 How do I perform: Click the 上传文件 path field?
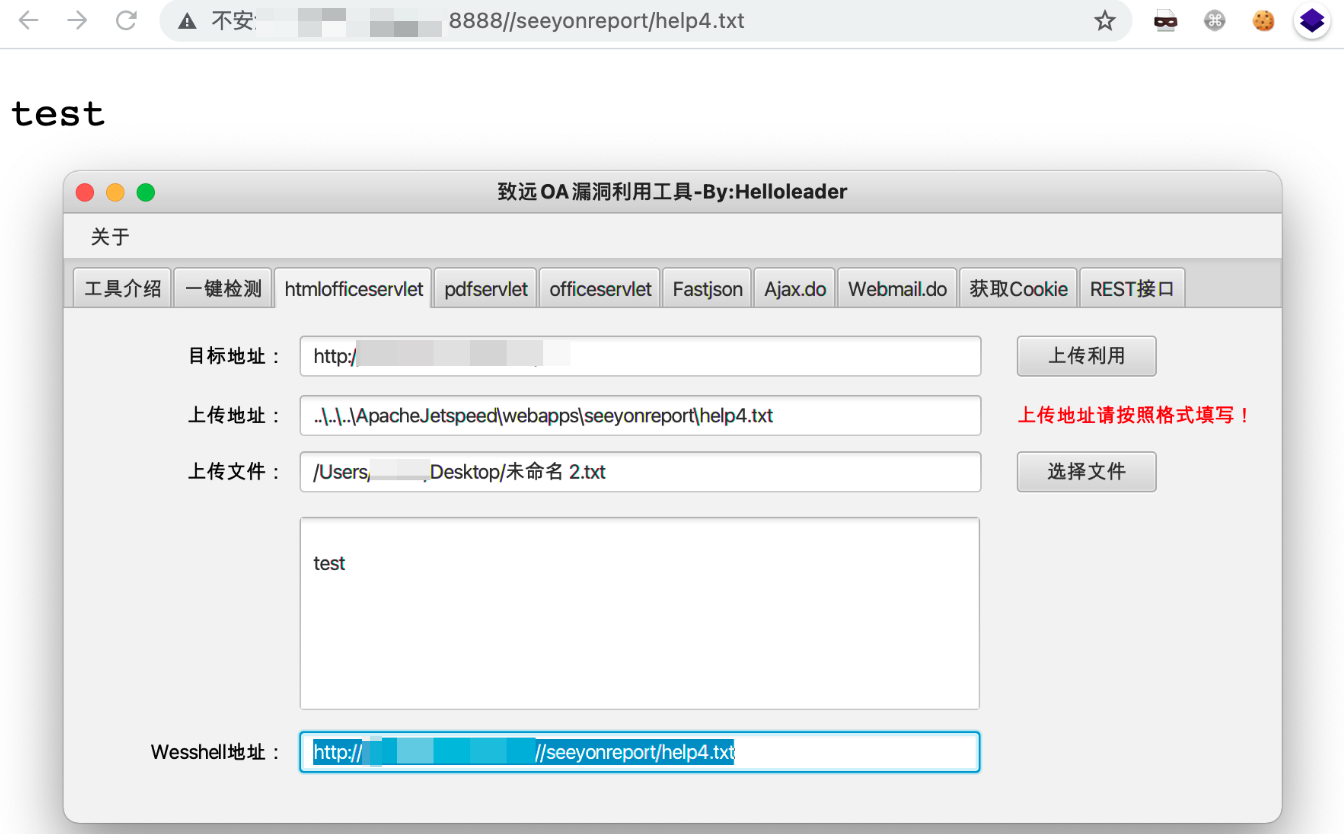(640, 472)
